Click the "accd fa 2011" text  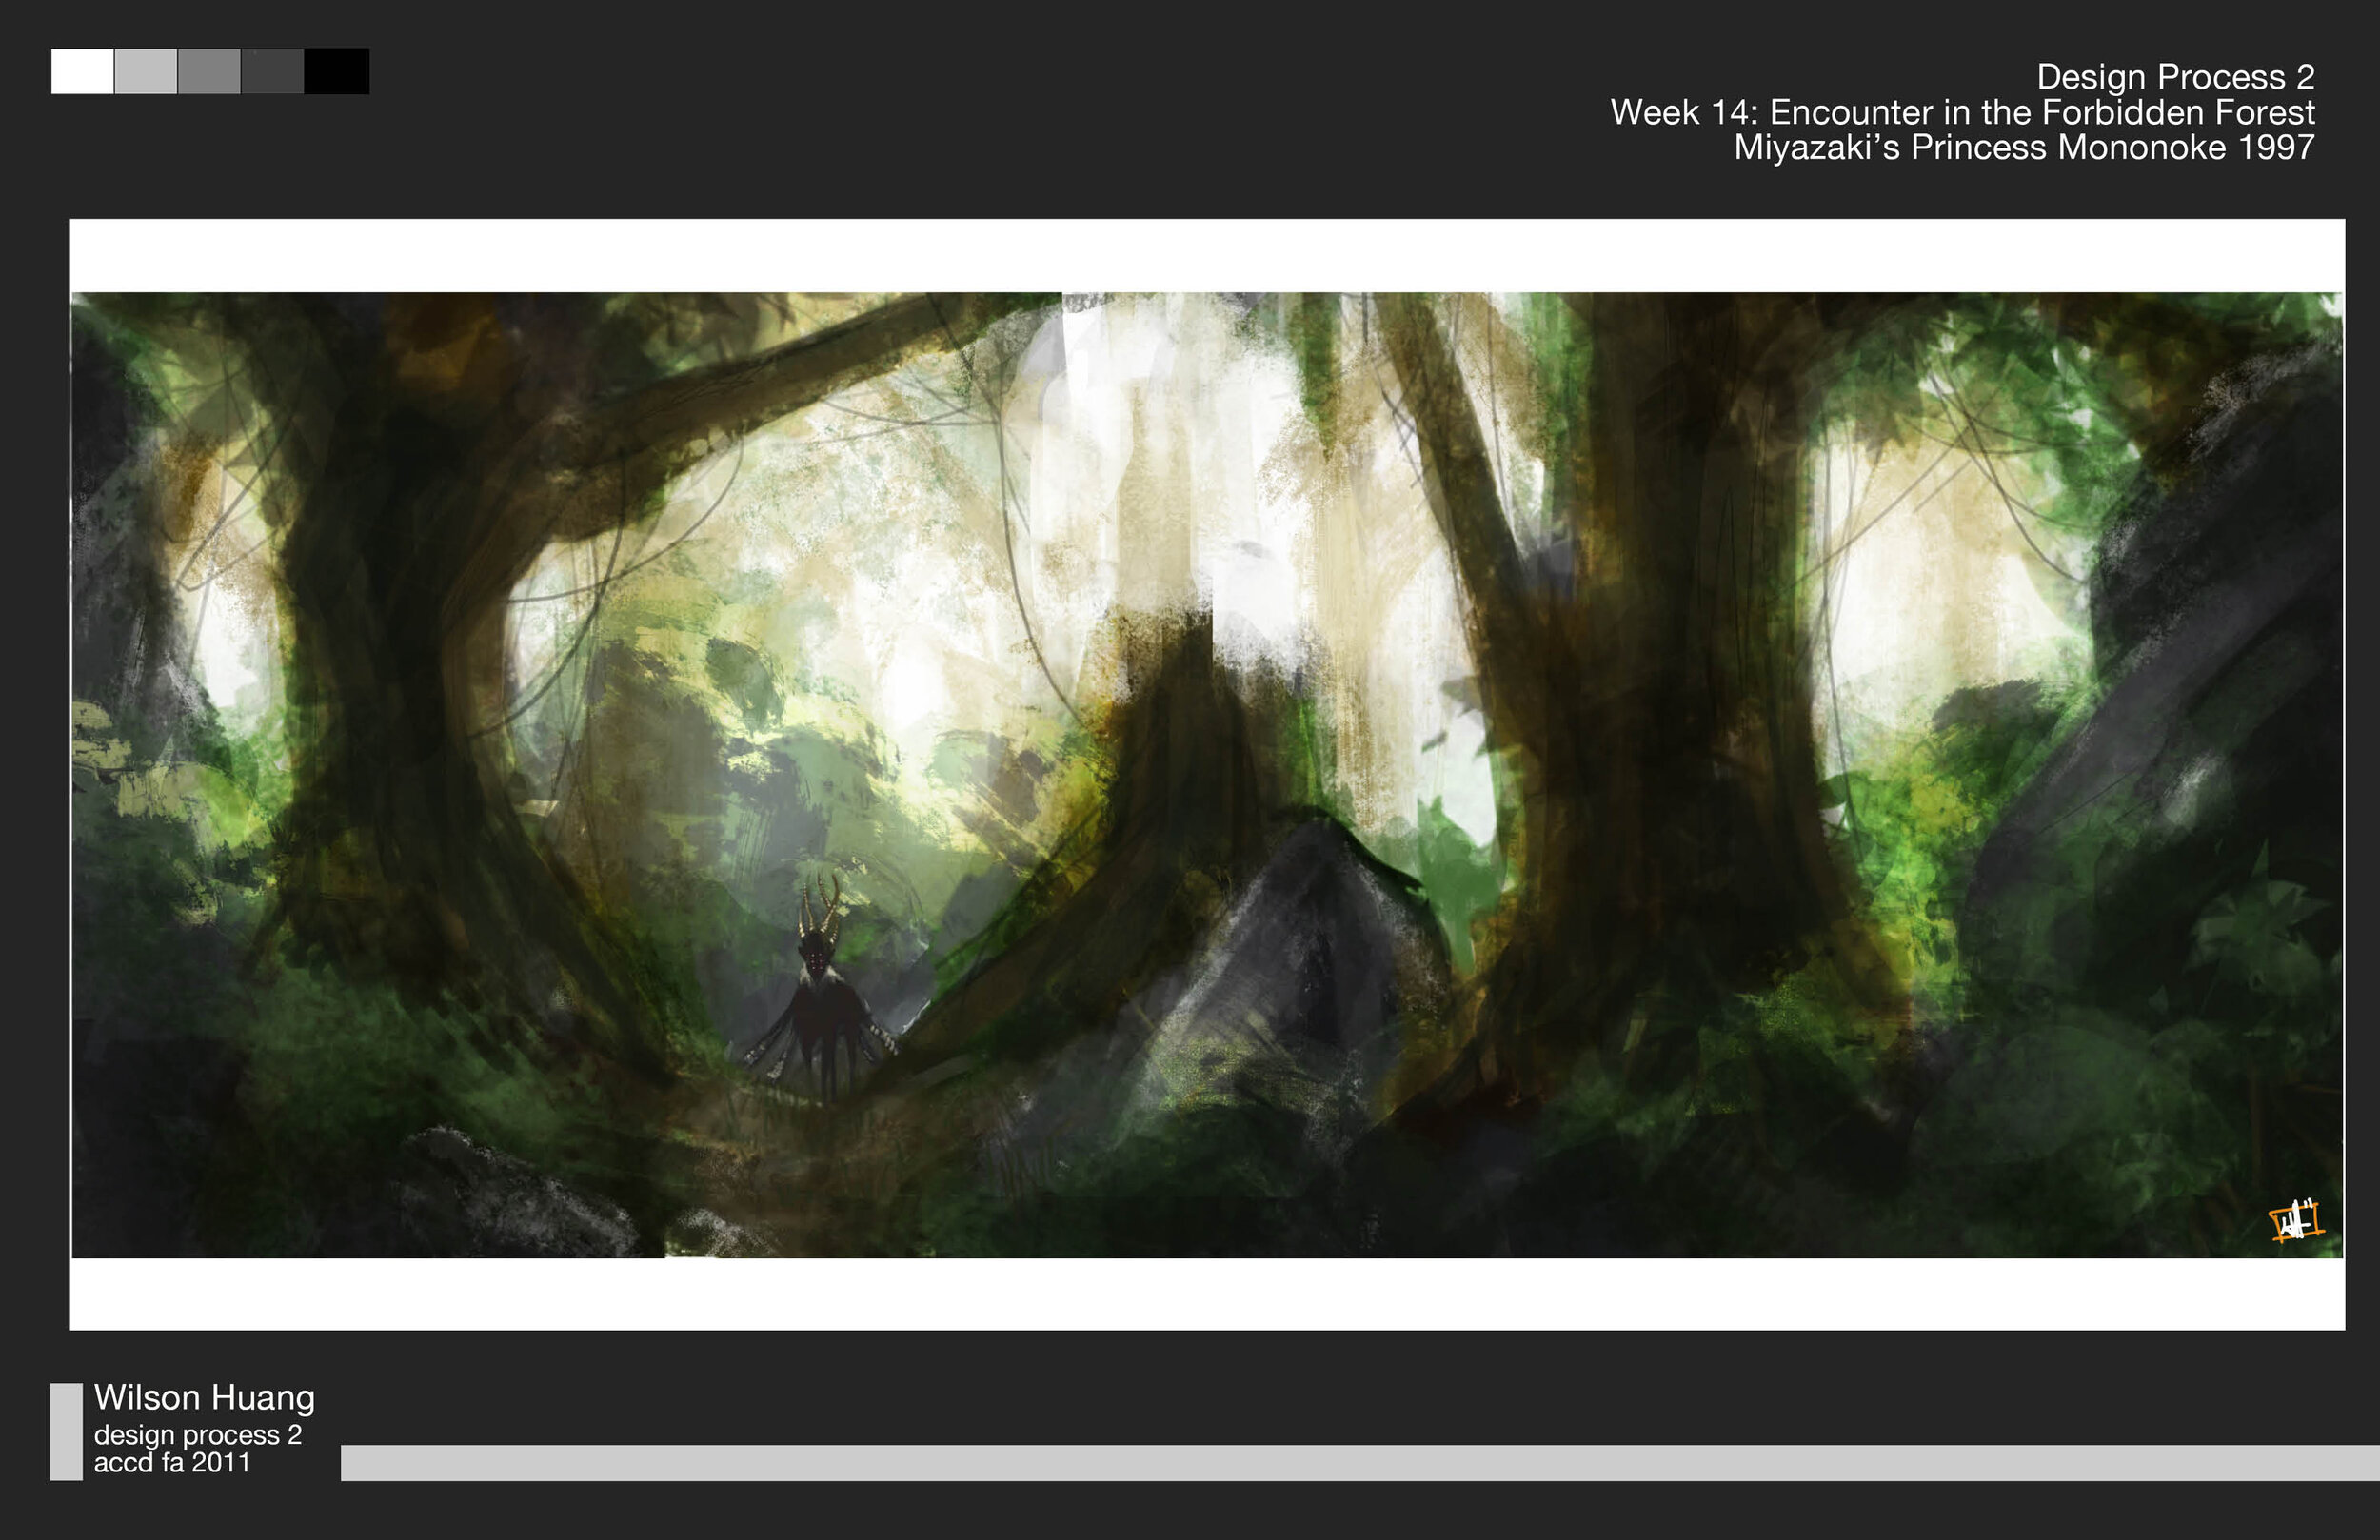172,1462
